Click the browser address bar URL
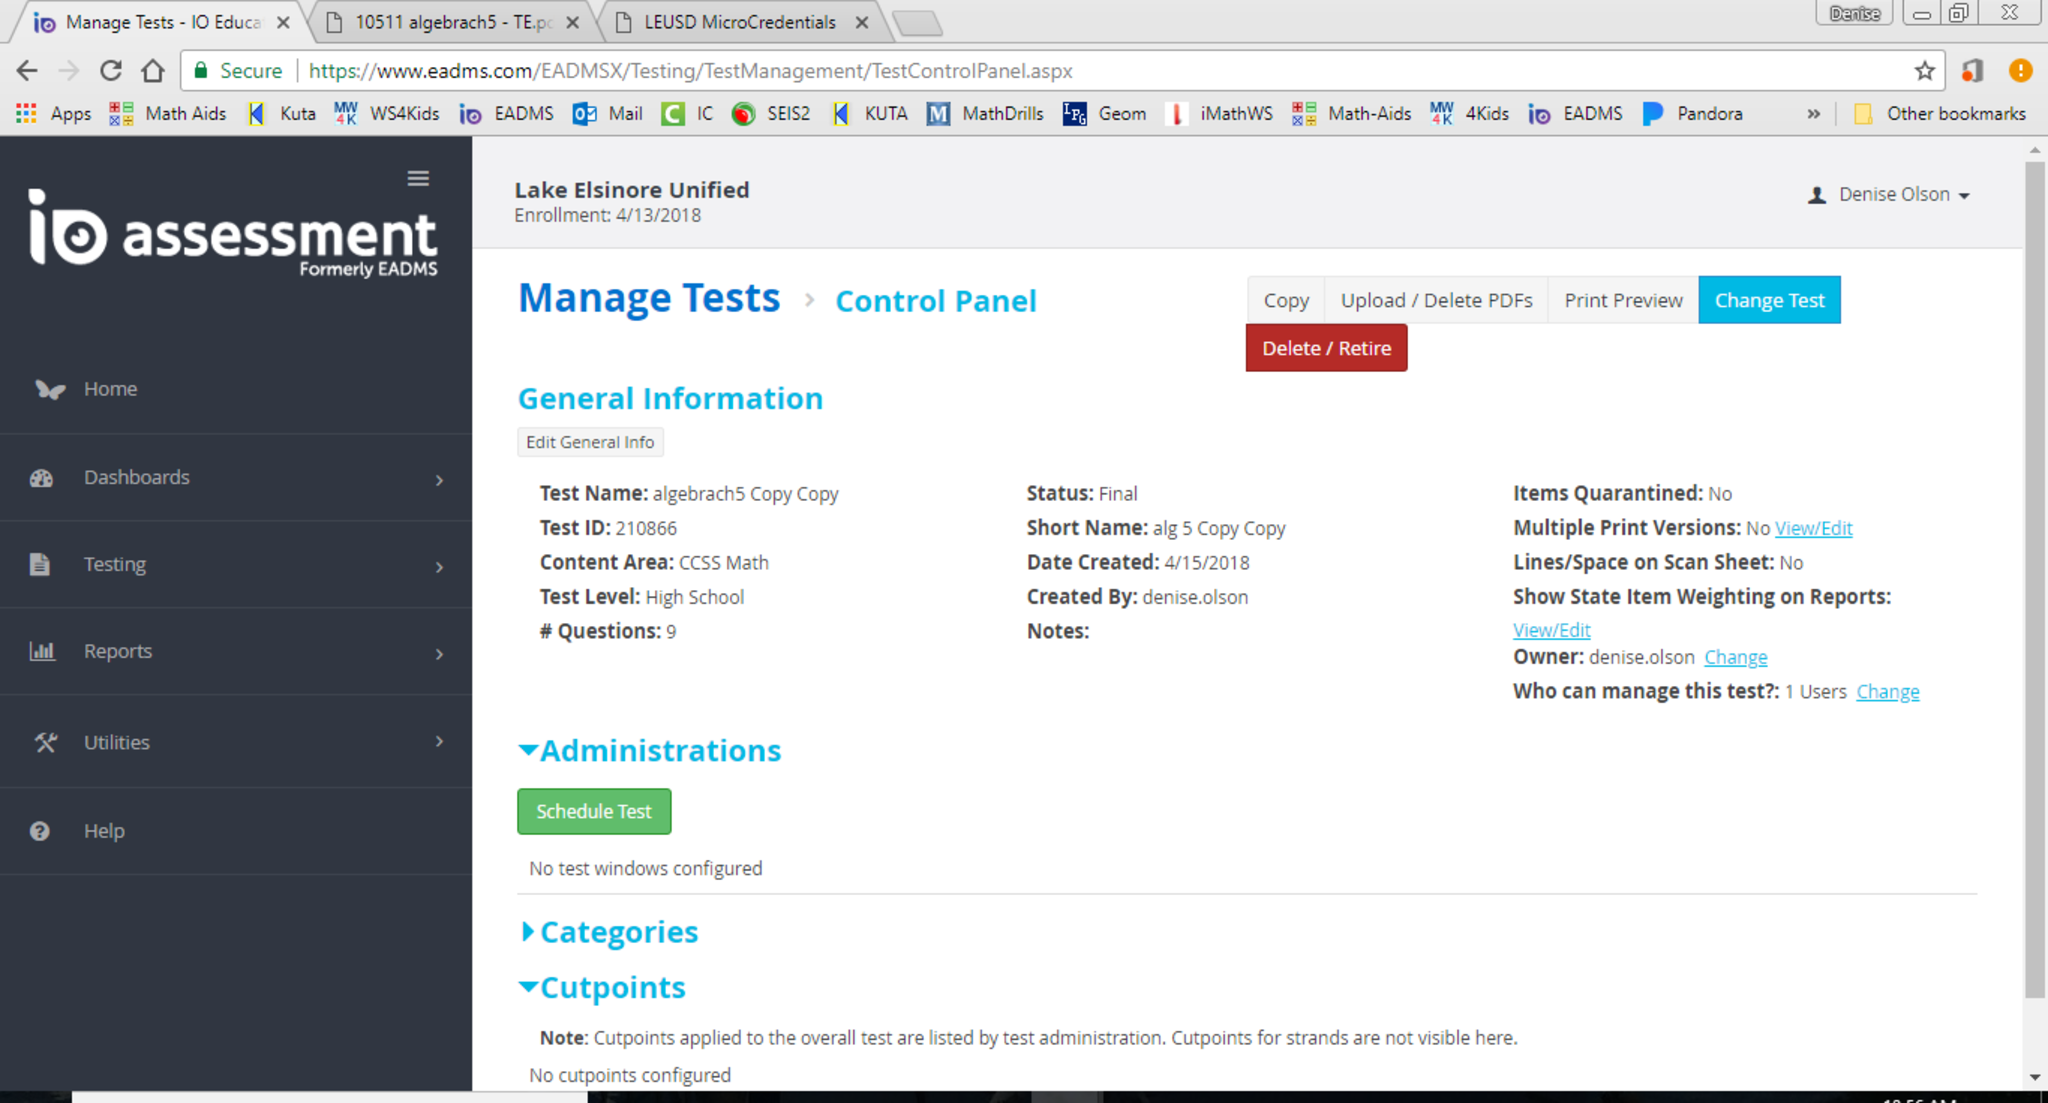 690,71
